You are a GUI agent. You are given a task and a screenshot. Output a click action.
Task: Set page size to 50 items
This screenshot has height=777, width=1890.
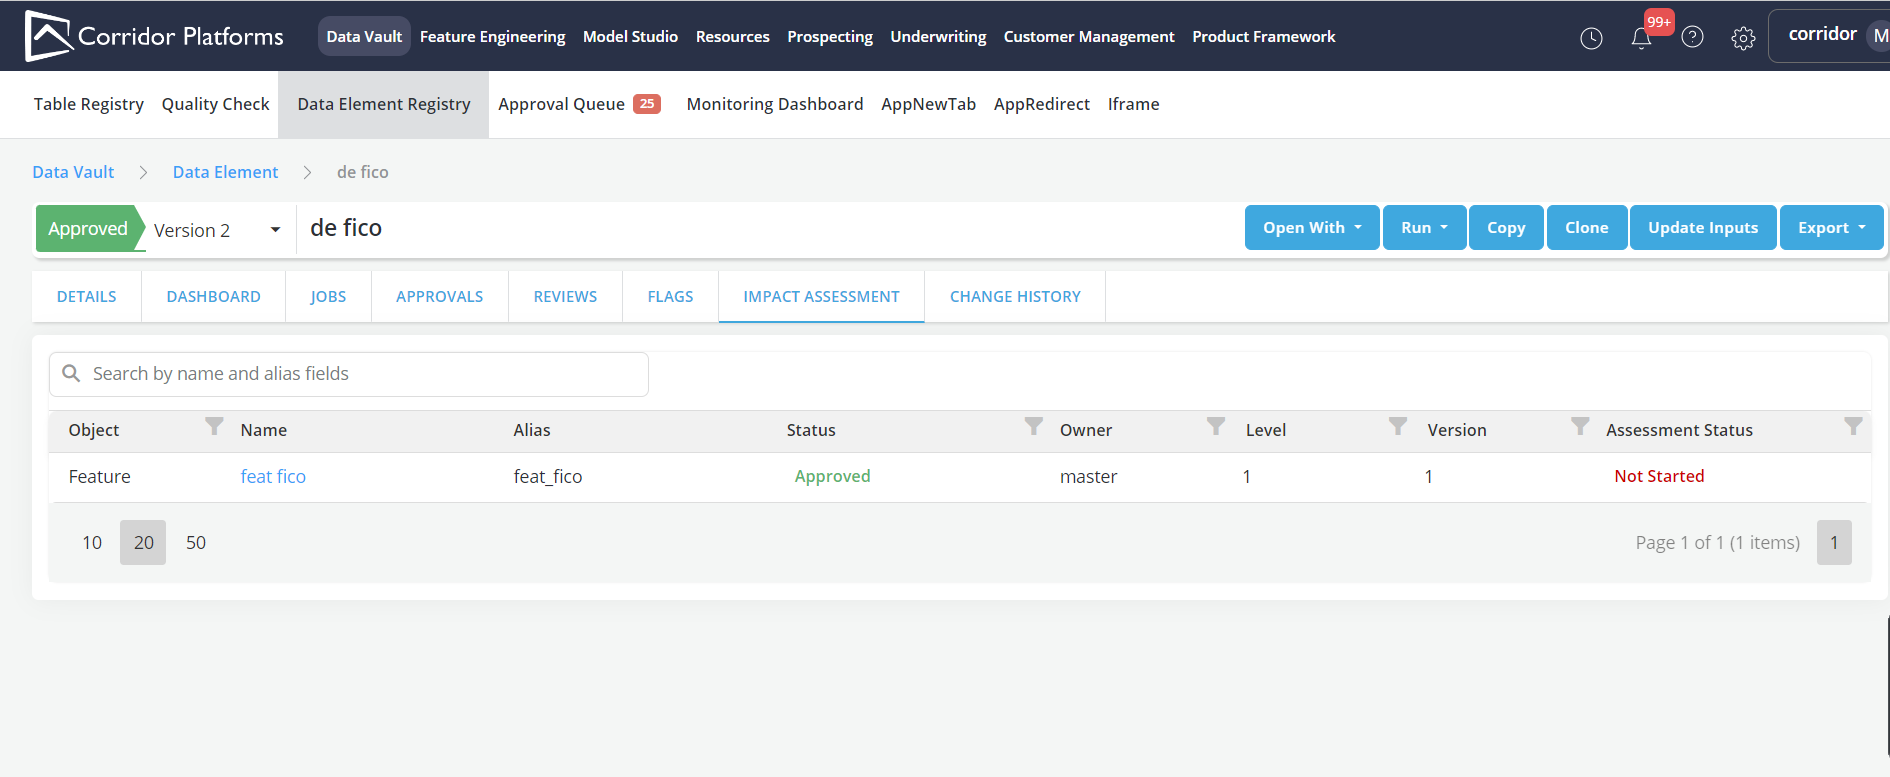point(196,543)
